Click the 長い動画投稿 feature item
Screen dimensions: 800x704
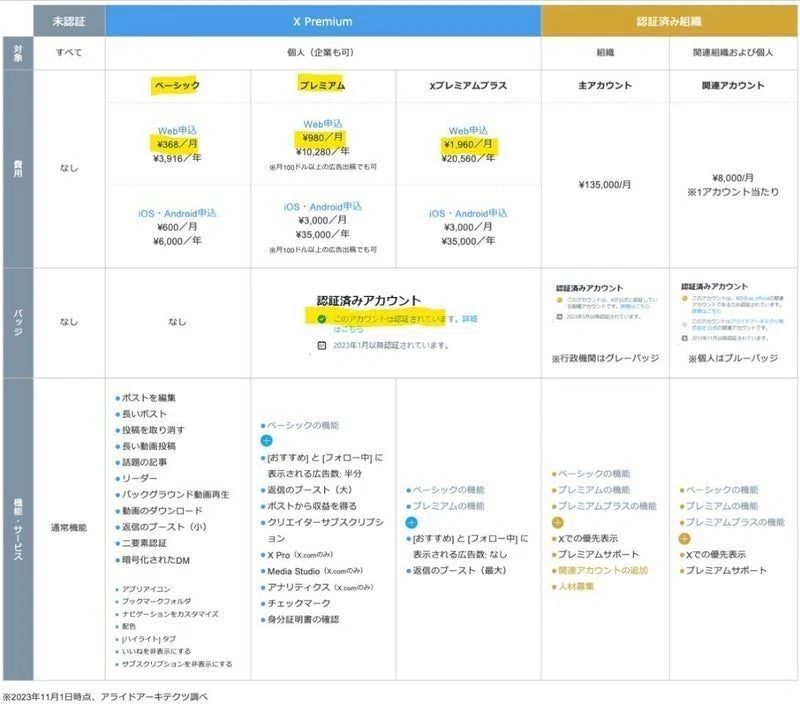coord(148,446)
